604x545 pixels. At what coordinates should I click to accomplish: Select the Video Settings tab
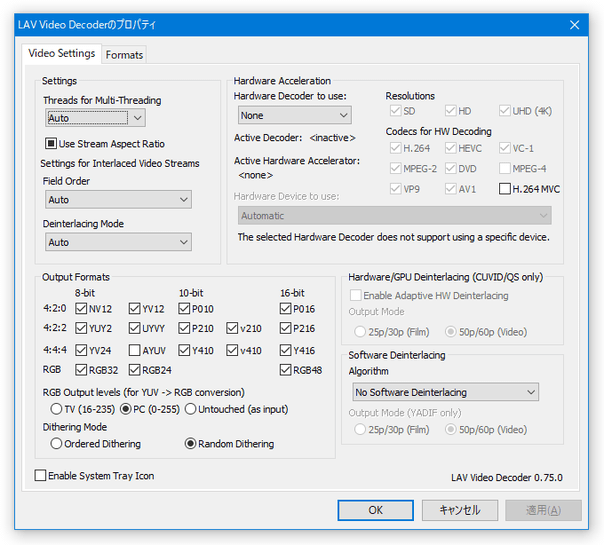[62, 54]
